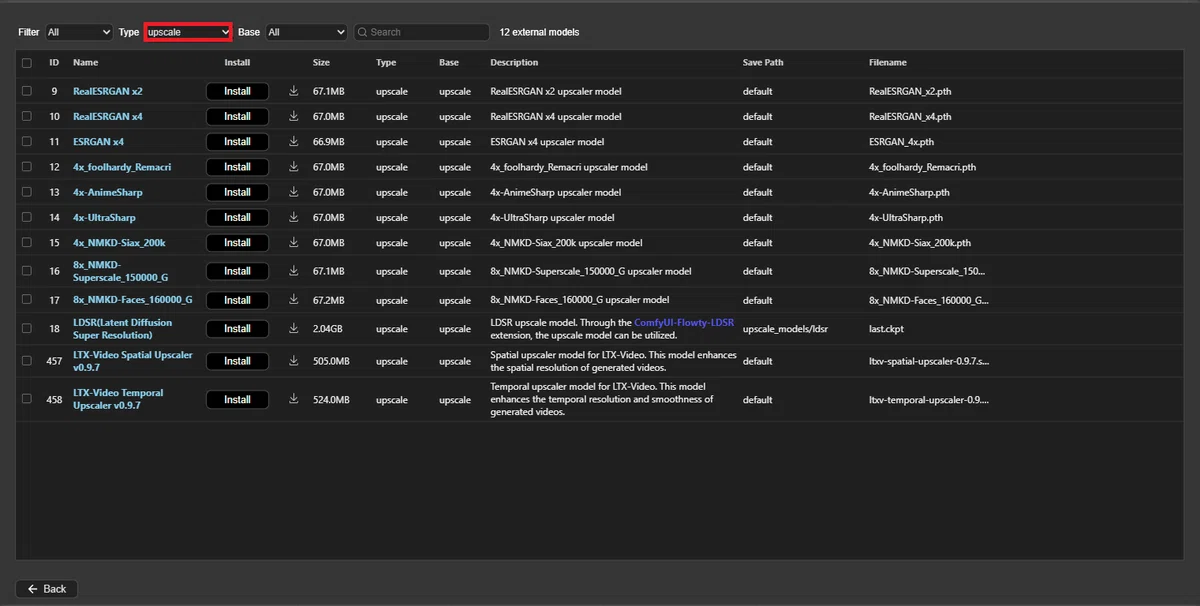The image size is (1200, 606).
Task: Install the LDSR model
Action: tap(237, 328)
